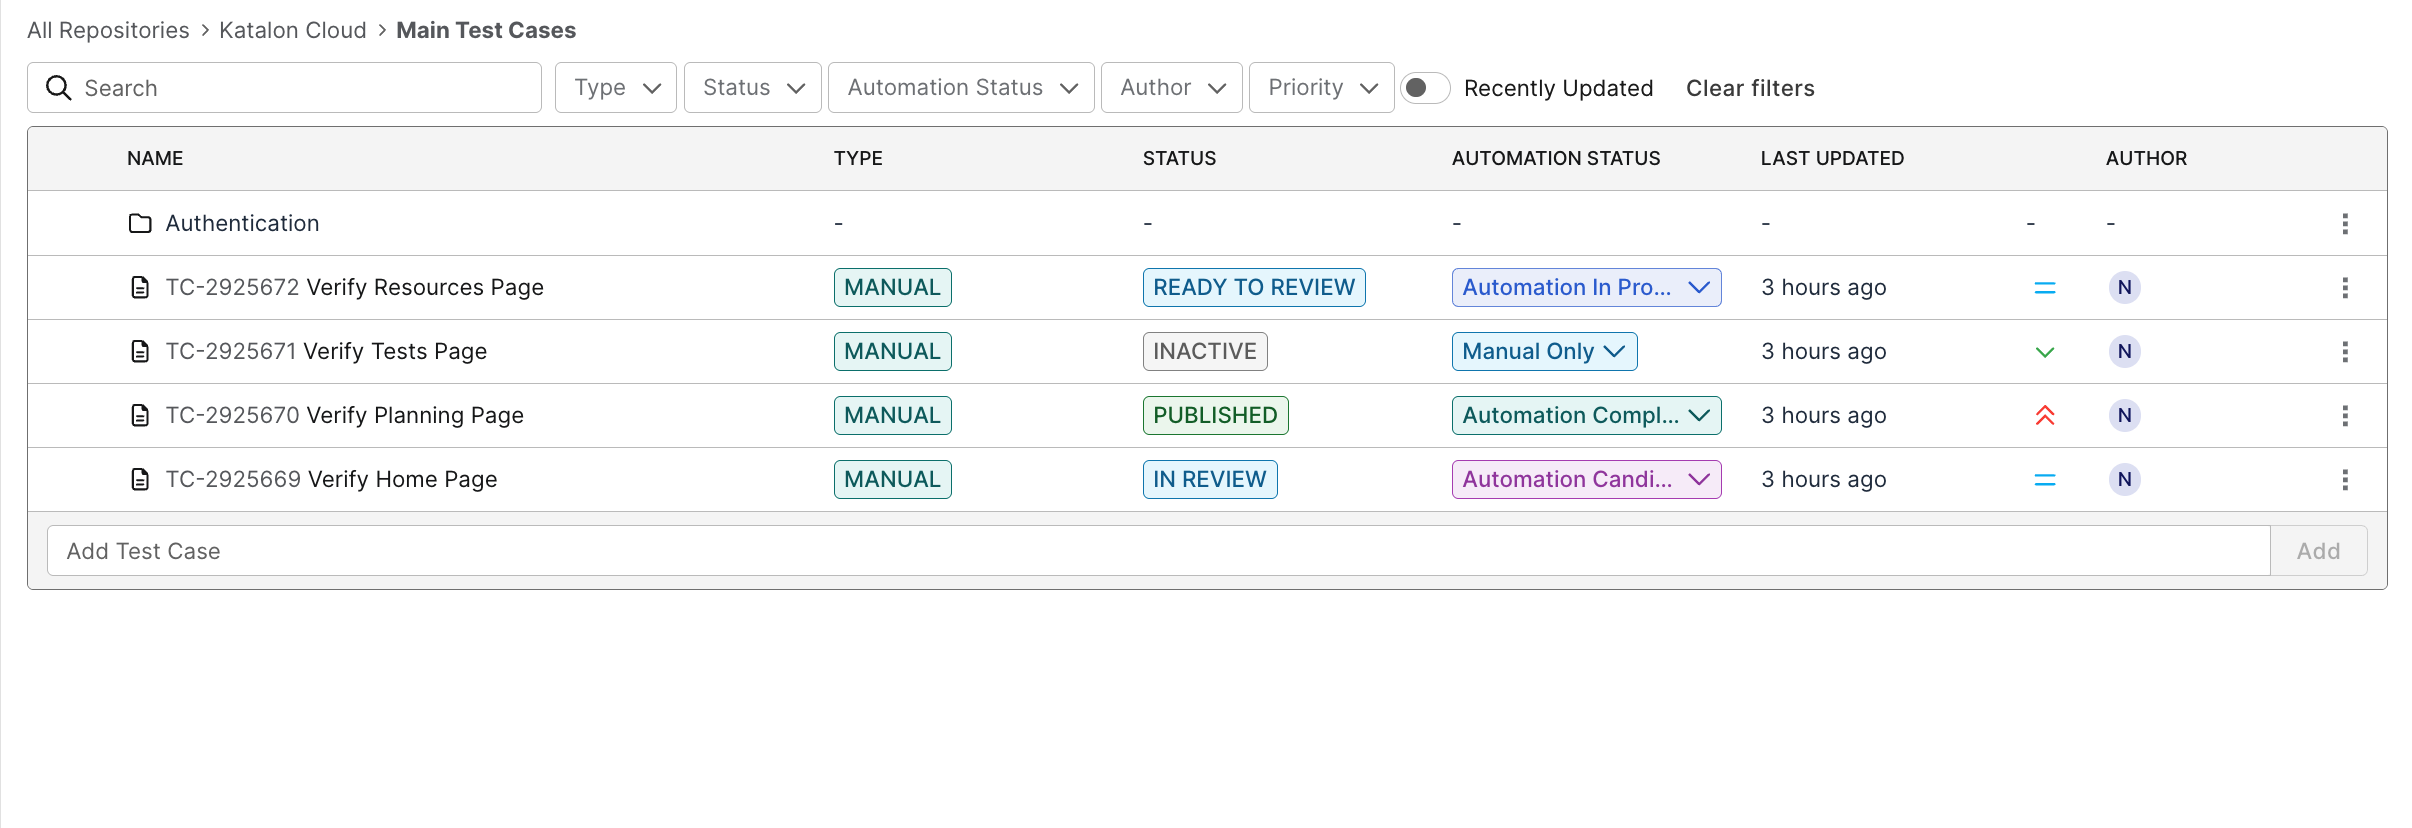Click Main Test Cases breadcrumb

pyautogui.click(x=486, y=30)
